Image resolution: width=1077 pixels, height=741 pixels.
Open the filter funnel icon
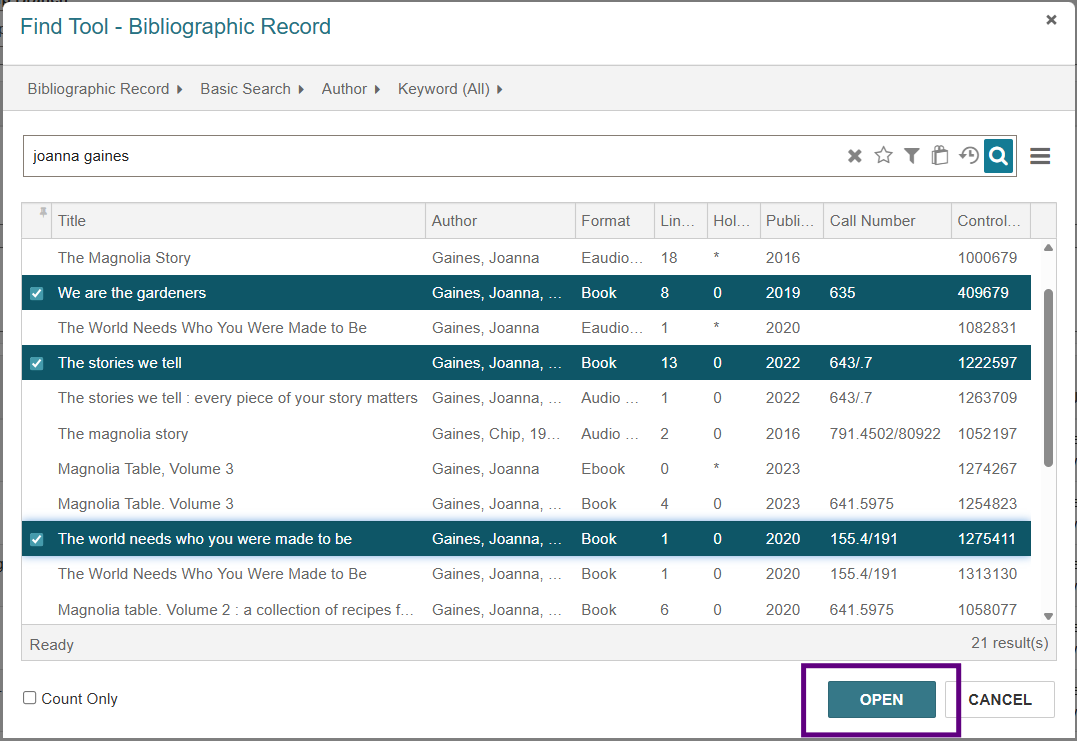(x=911, y=156)
